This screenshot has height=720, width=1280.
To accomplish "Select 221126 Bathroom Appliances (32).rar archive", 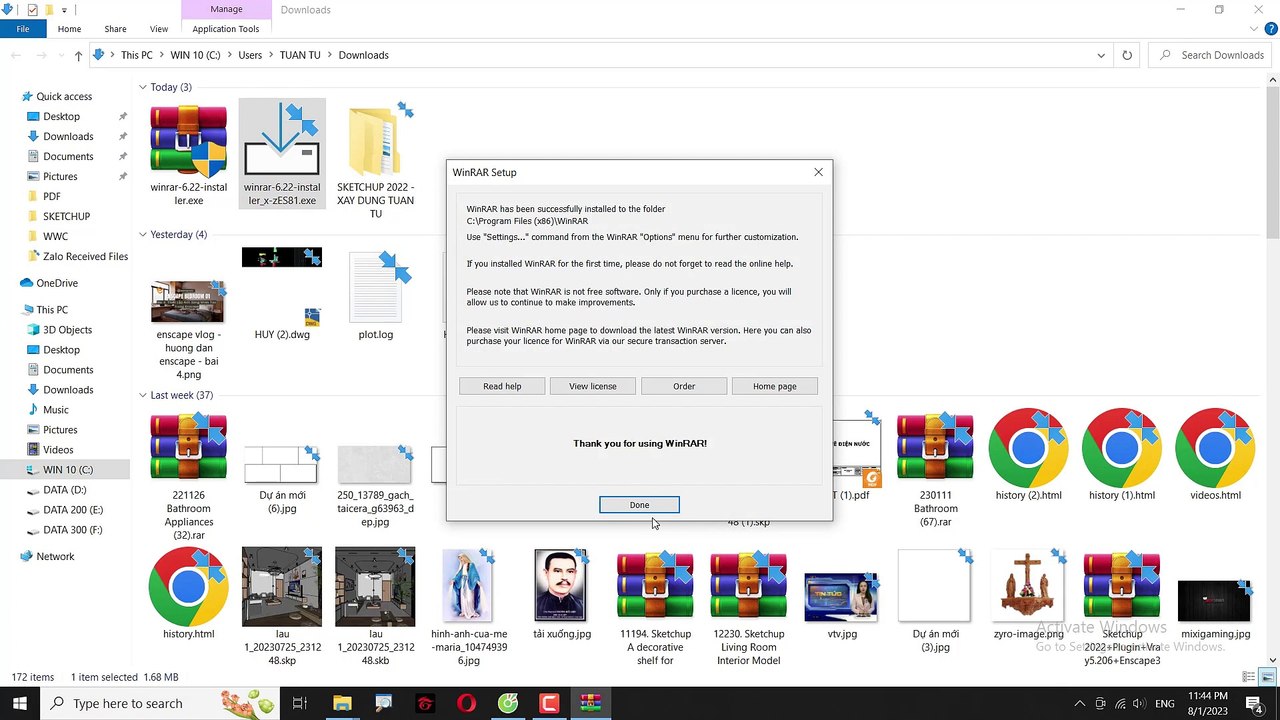I will 188,447.
